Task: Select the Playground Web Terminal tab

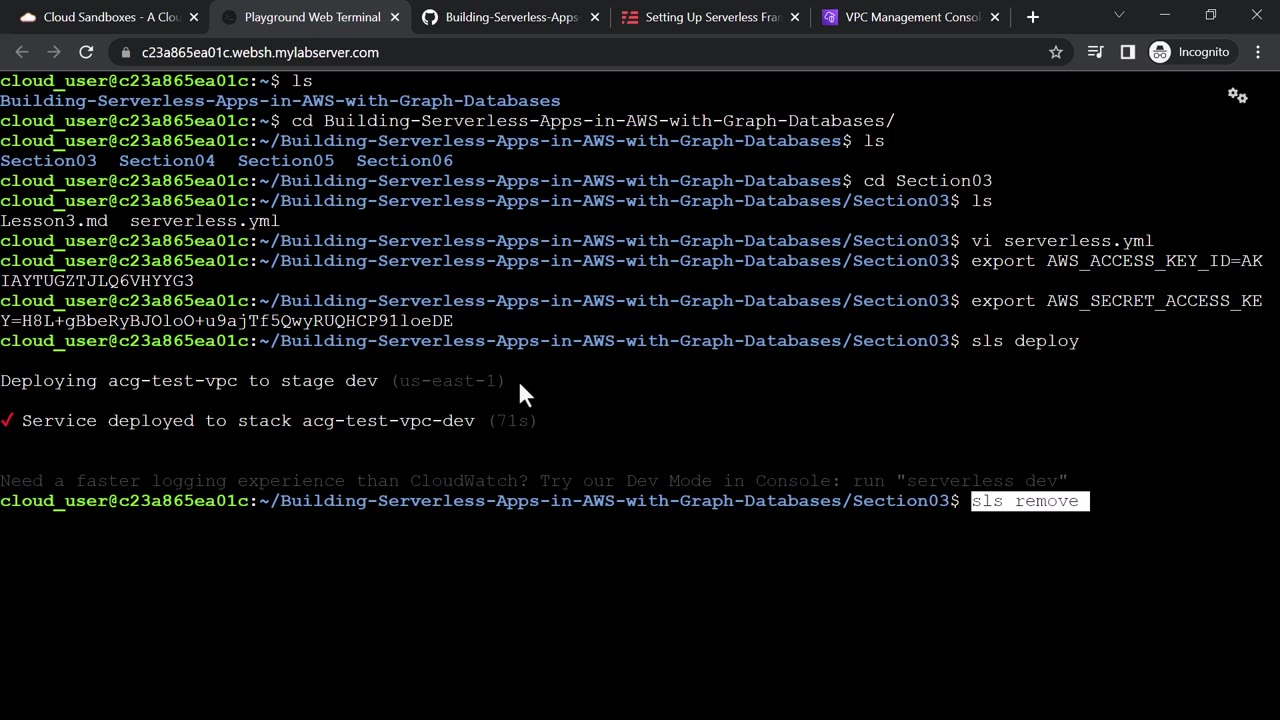Action: [x=312, y=17]
